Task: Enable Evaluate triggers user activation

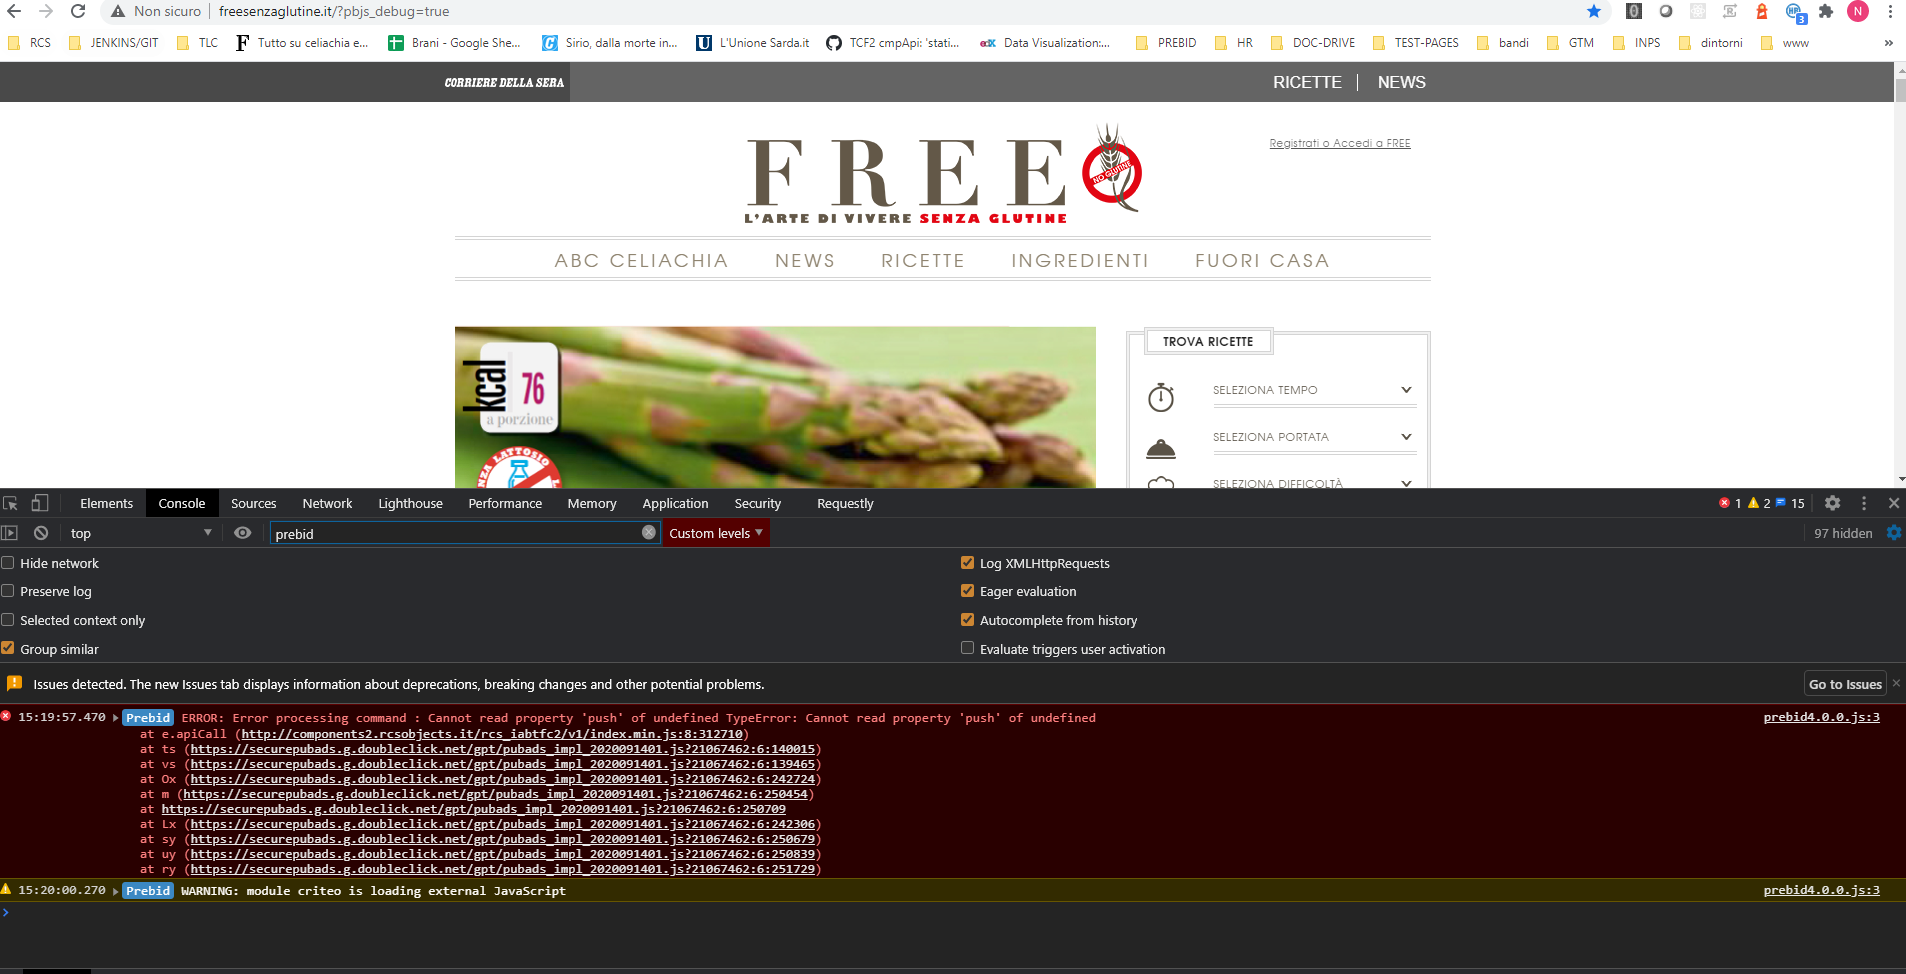Action: tap(967, 647)
